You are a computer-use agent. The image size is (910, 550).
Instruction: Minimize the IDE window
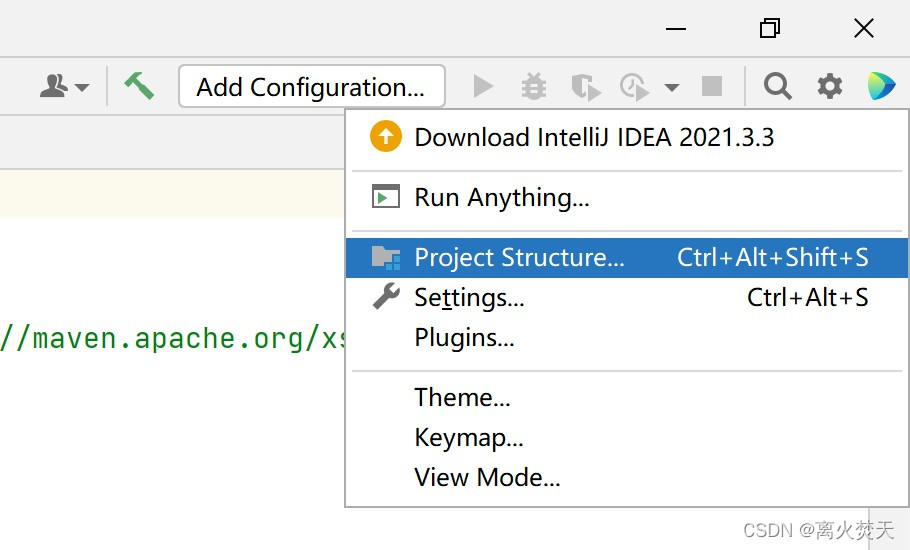click(x=676, y=28)
